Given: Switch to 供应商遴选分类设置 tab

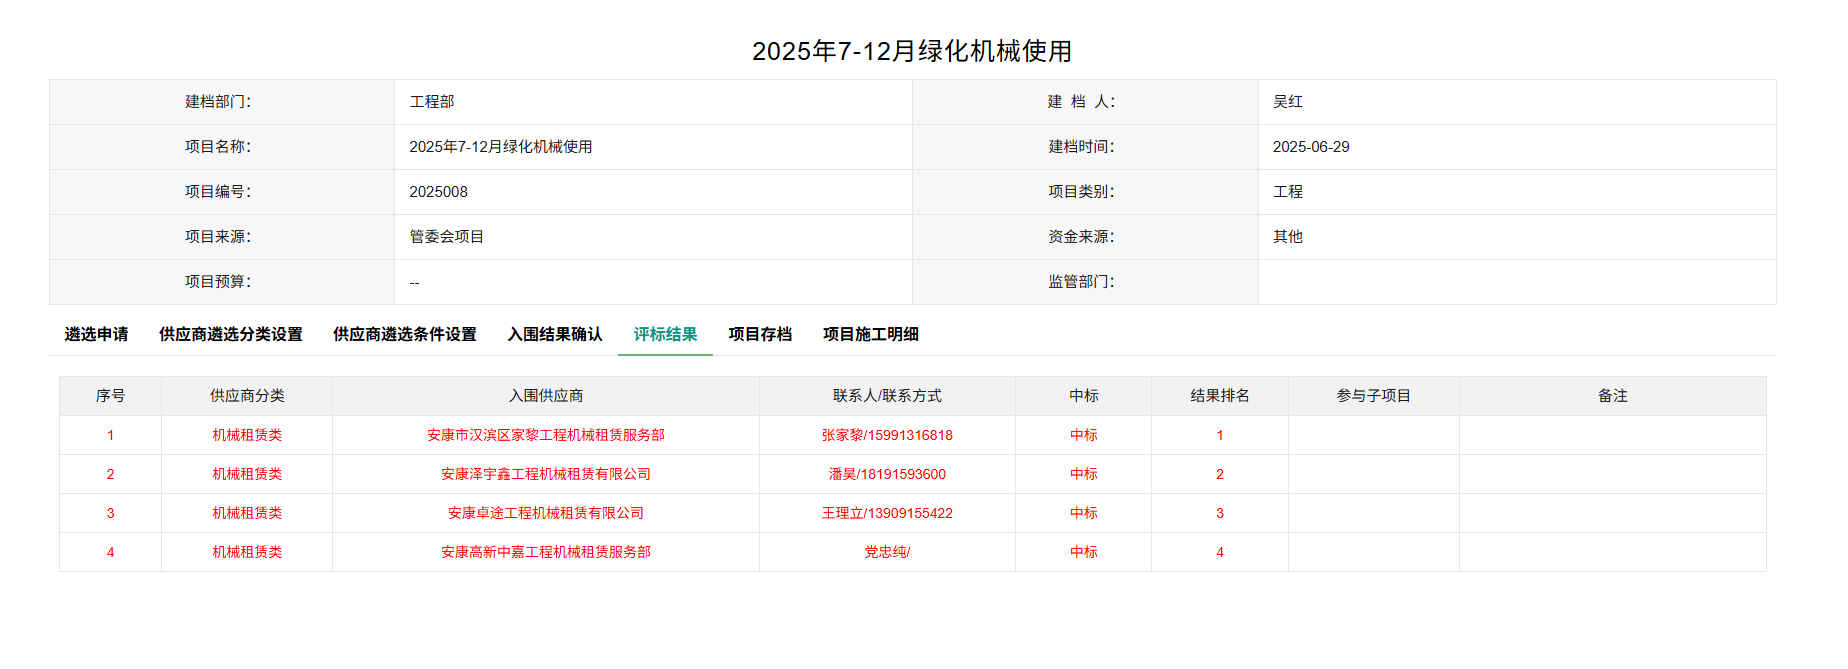Looking at the screenshot, I should [230, 334].
